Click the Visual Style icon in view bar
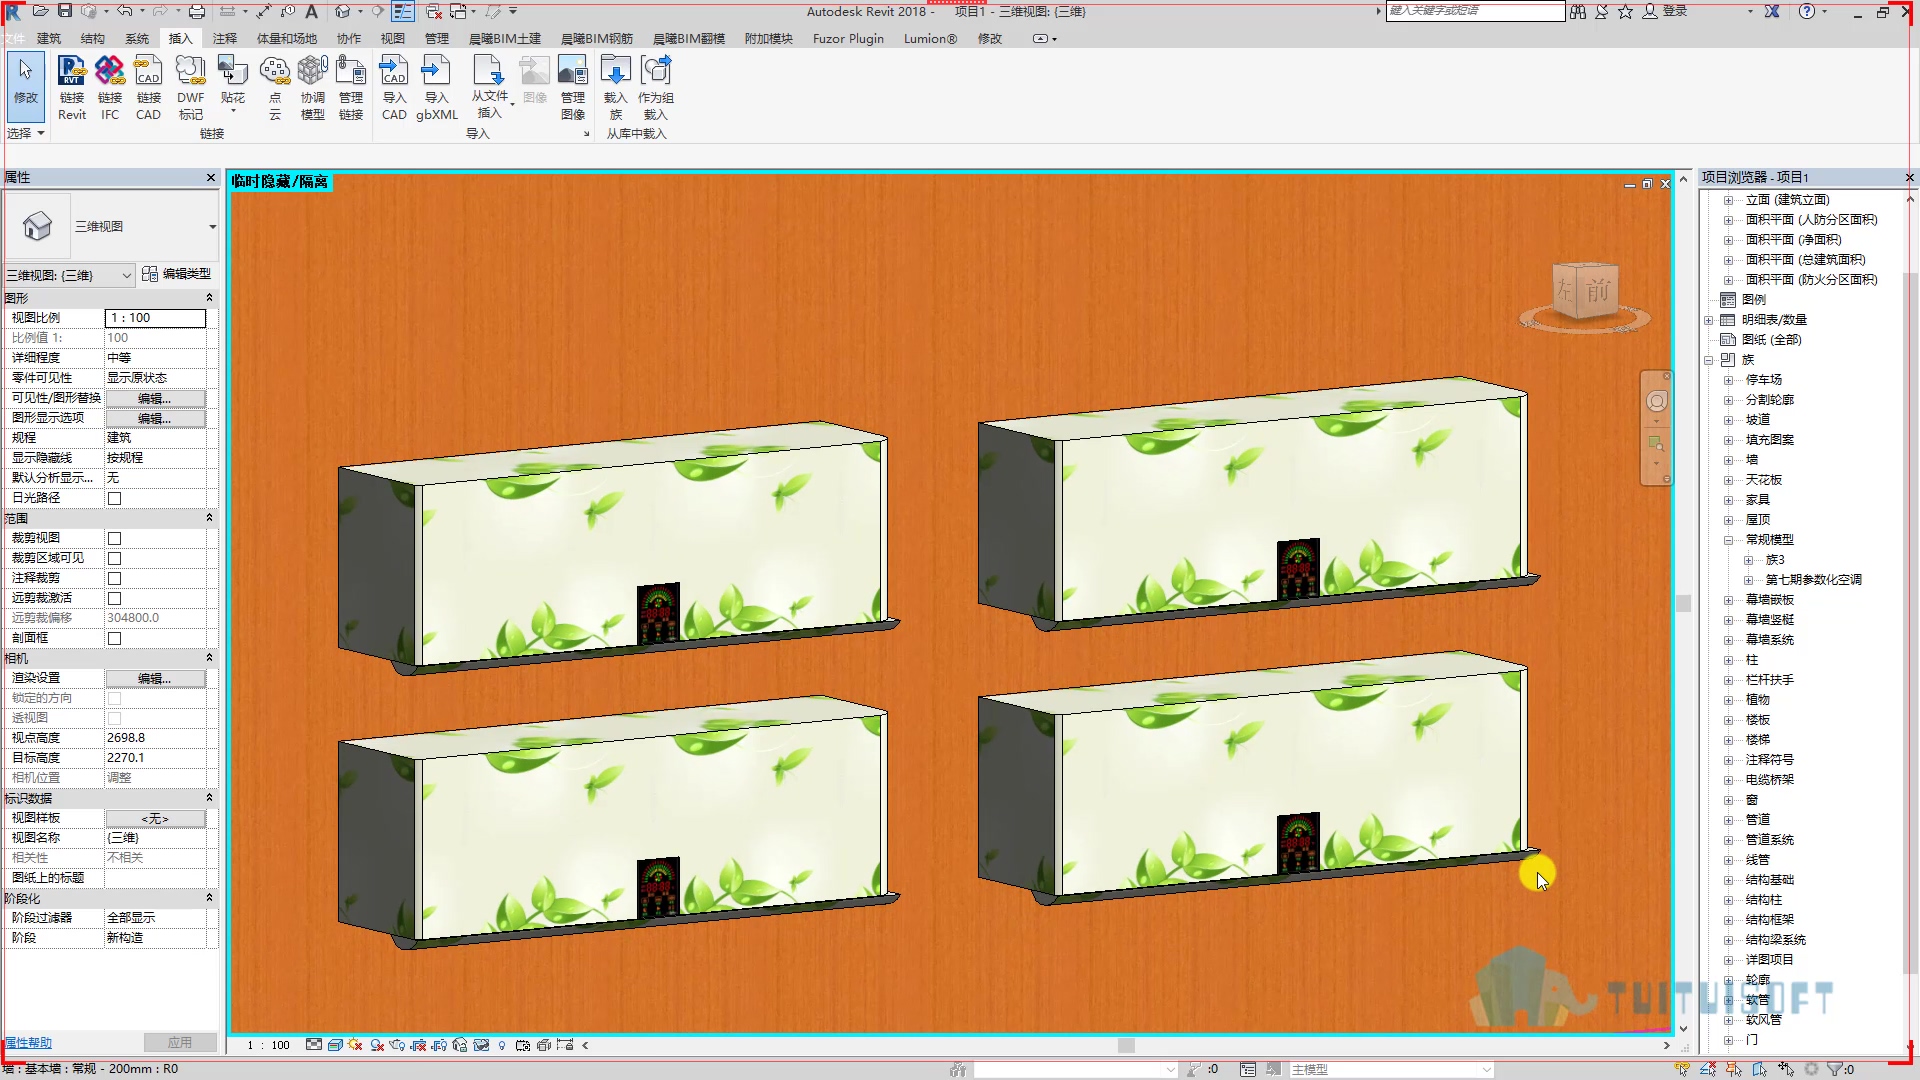 pos(335,1045)
